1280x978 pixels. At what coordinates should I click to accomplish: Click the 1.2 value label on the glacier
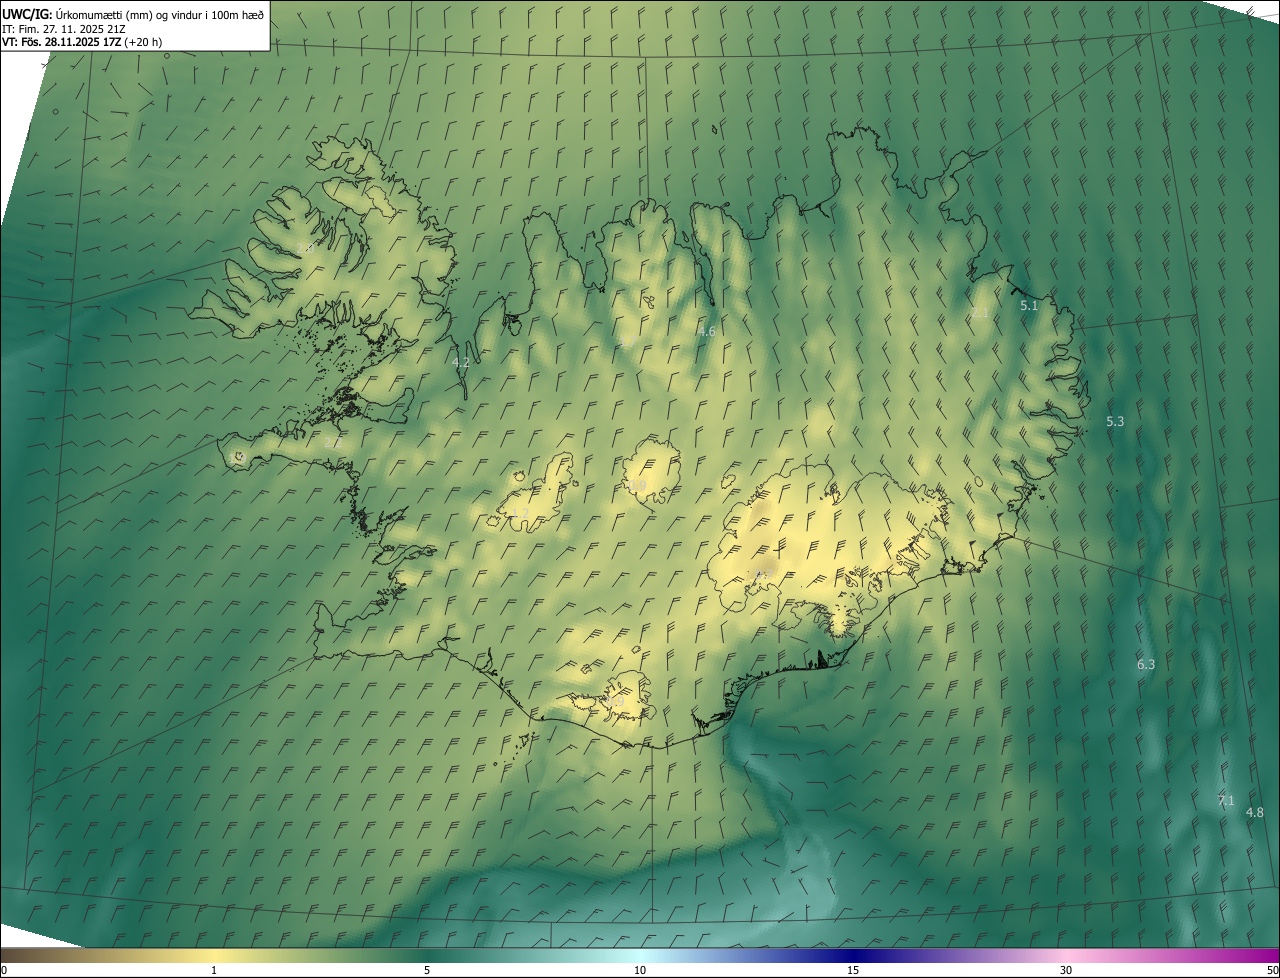tap(519, 514)
